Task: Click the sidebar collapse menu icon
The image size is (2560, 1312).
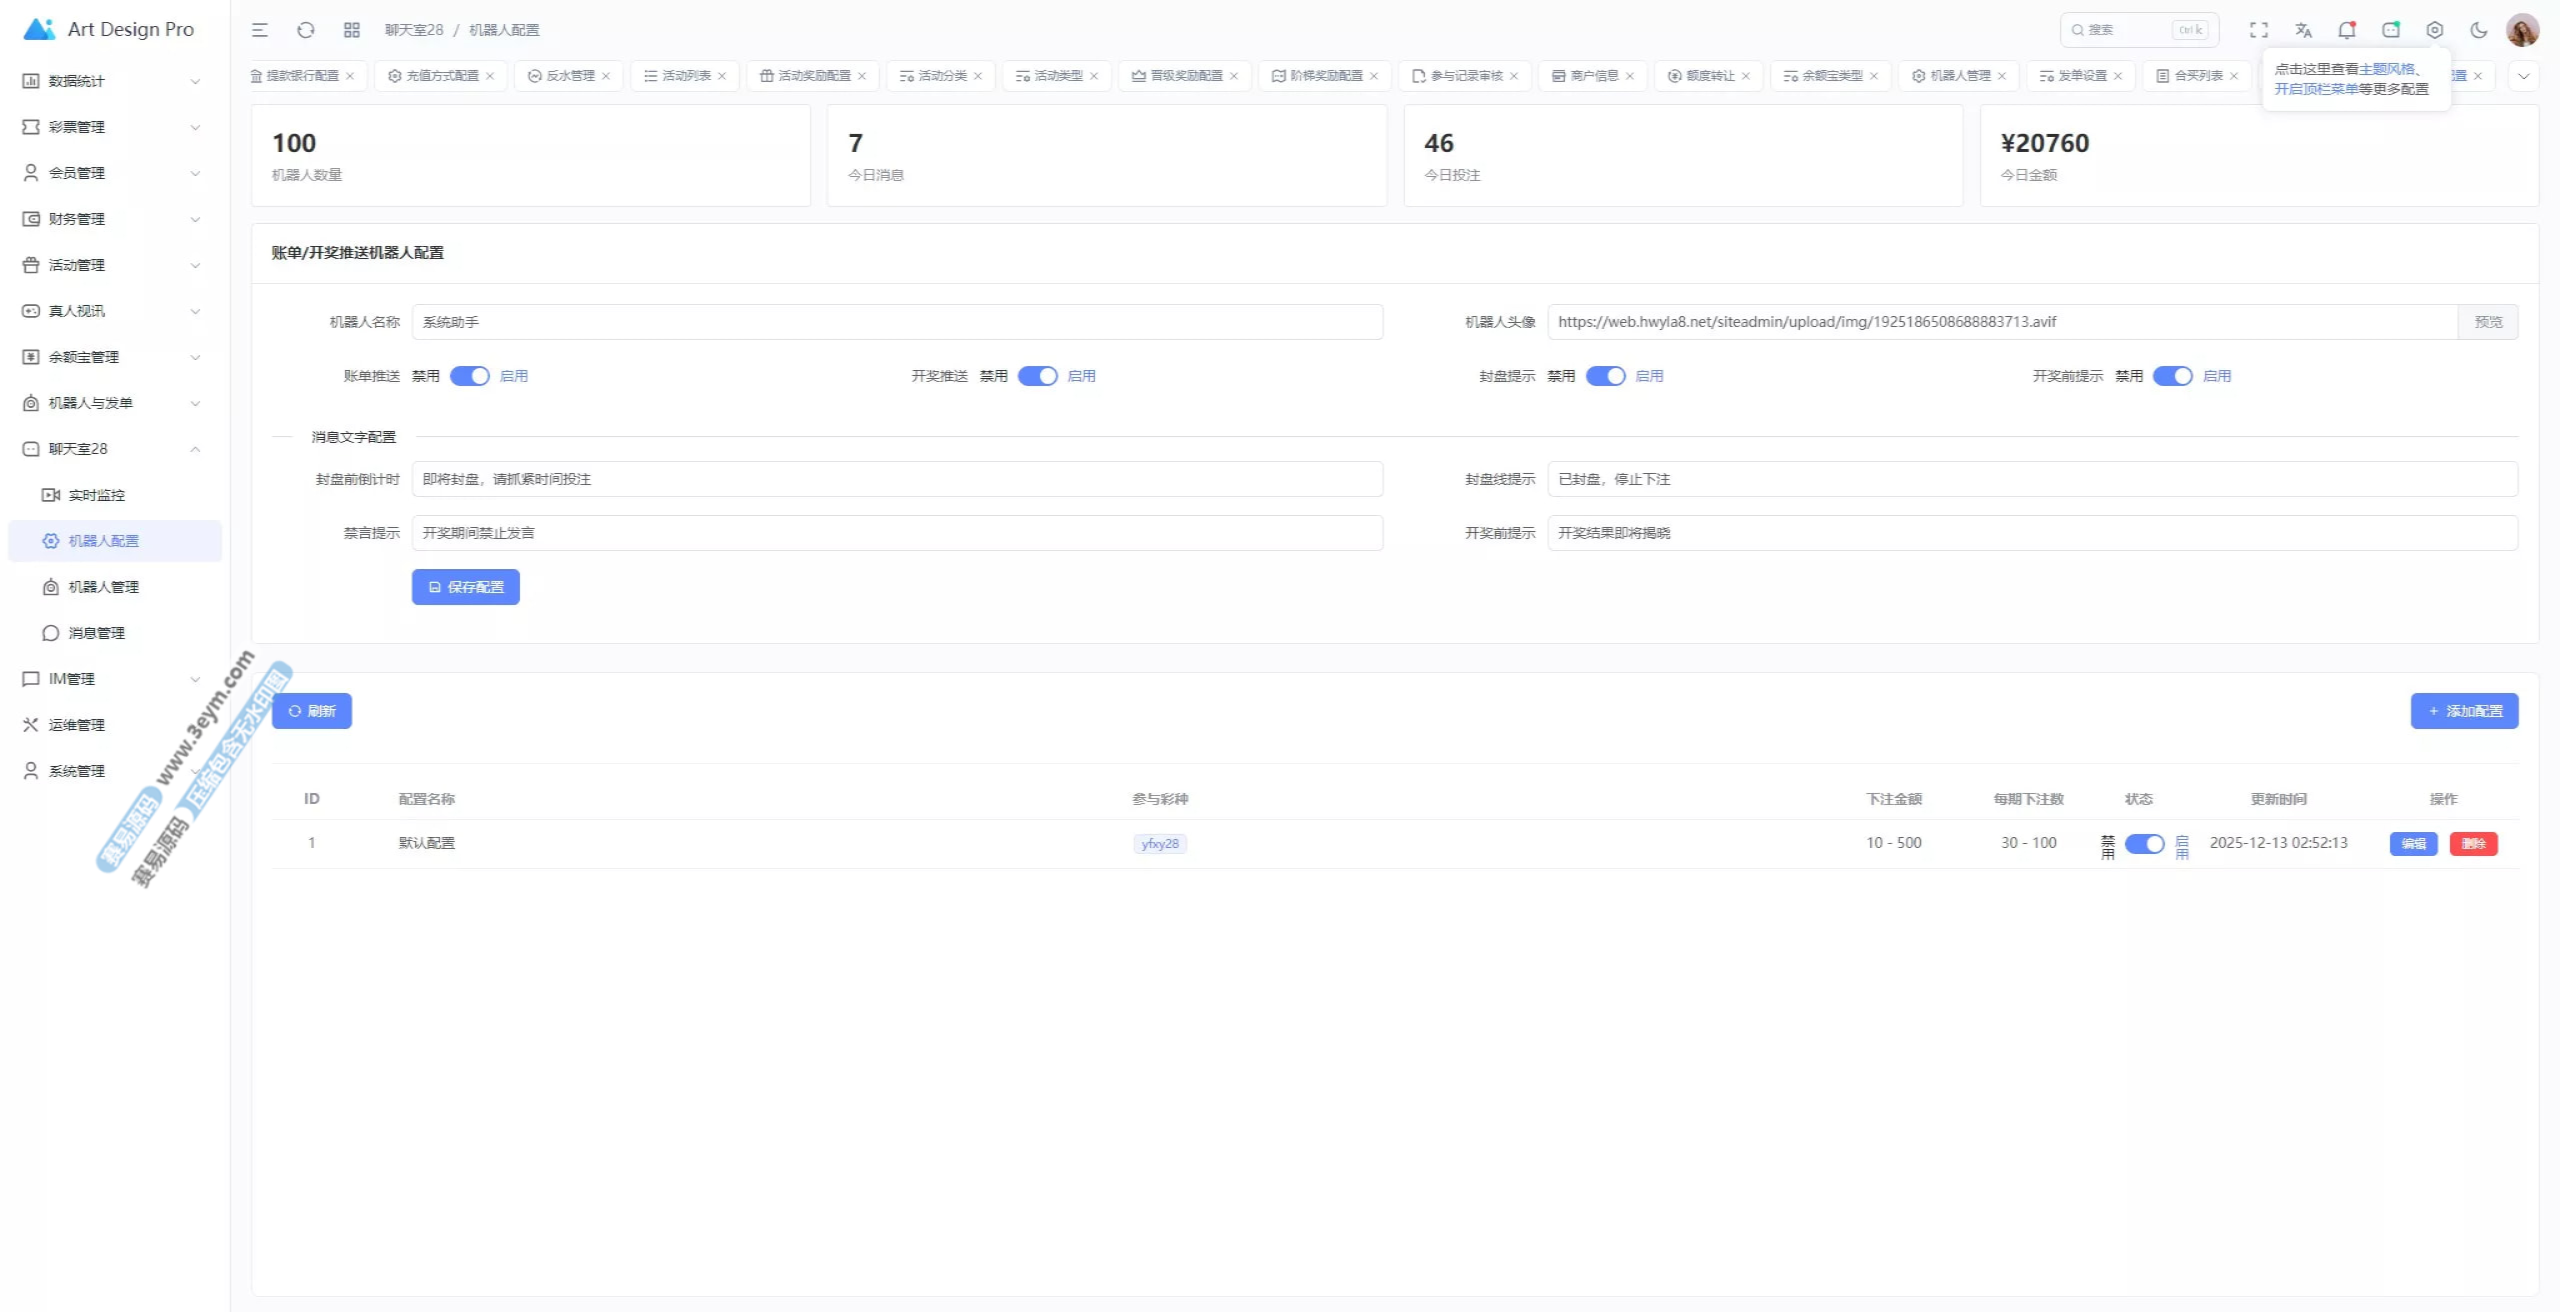Action: pyautogui.click(x=260, y=30)
